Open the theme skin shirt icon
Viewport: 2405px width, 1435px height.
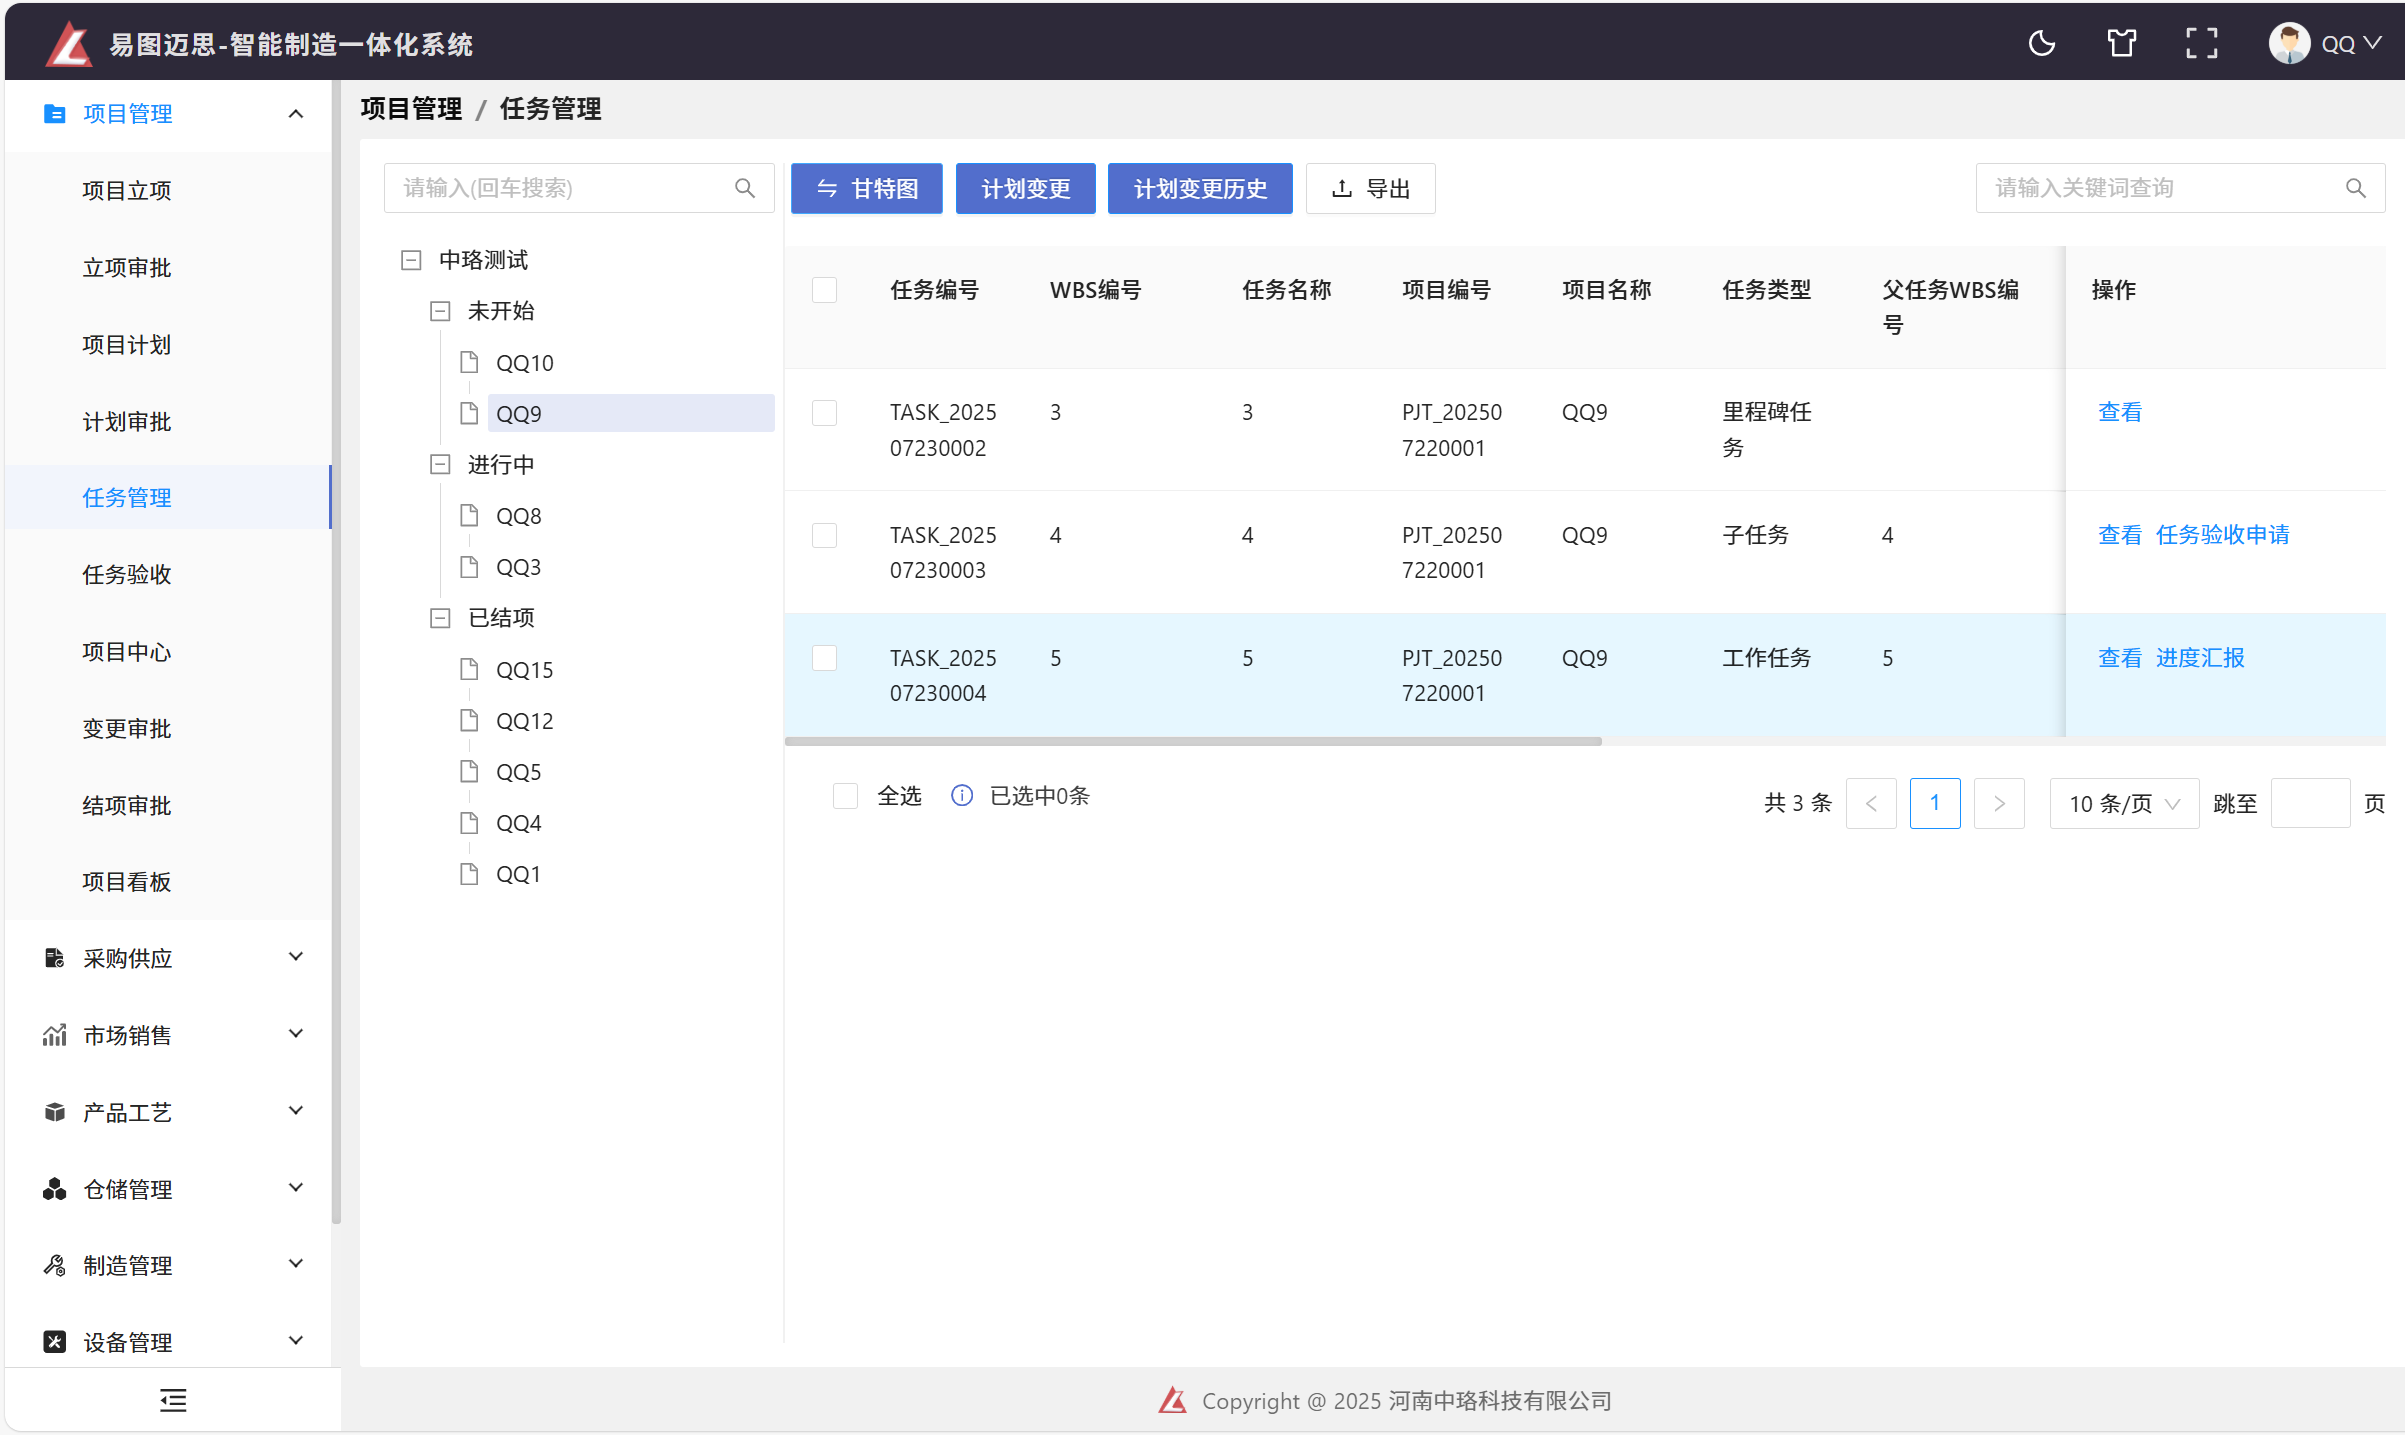(x=2121, y=44)
